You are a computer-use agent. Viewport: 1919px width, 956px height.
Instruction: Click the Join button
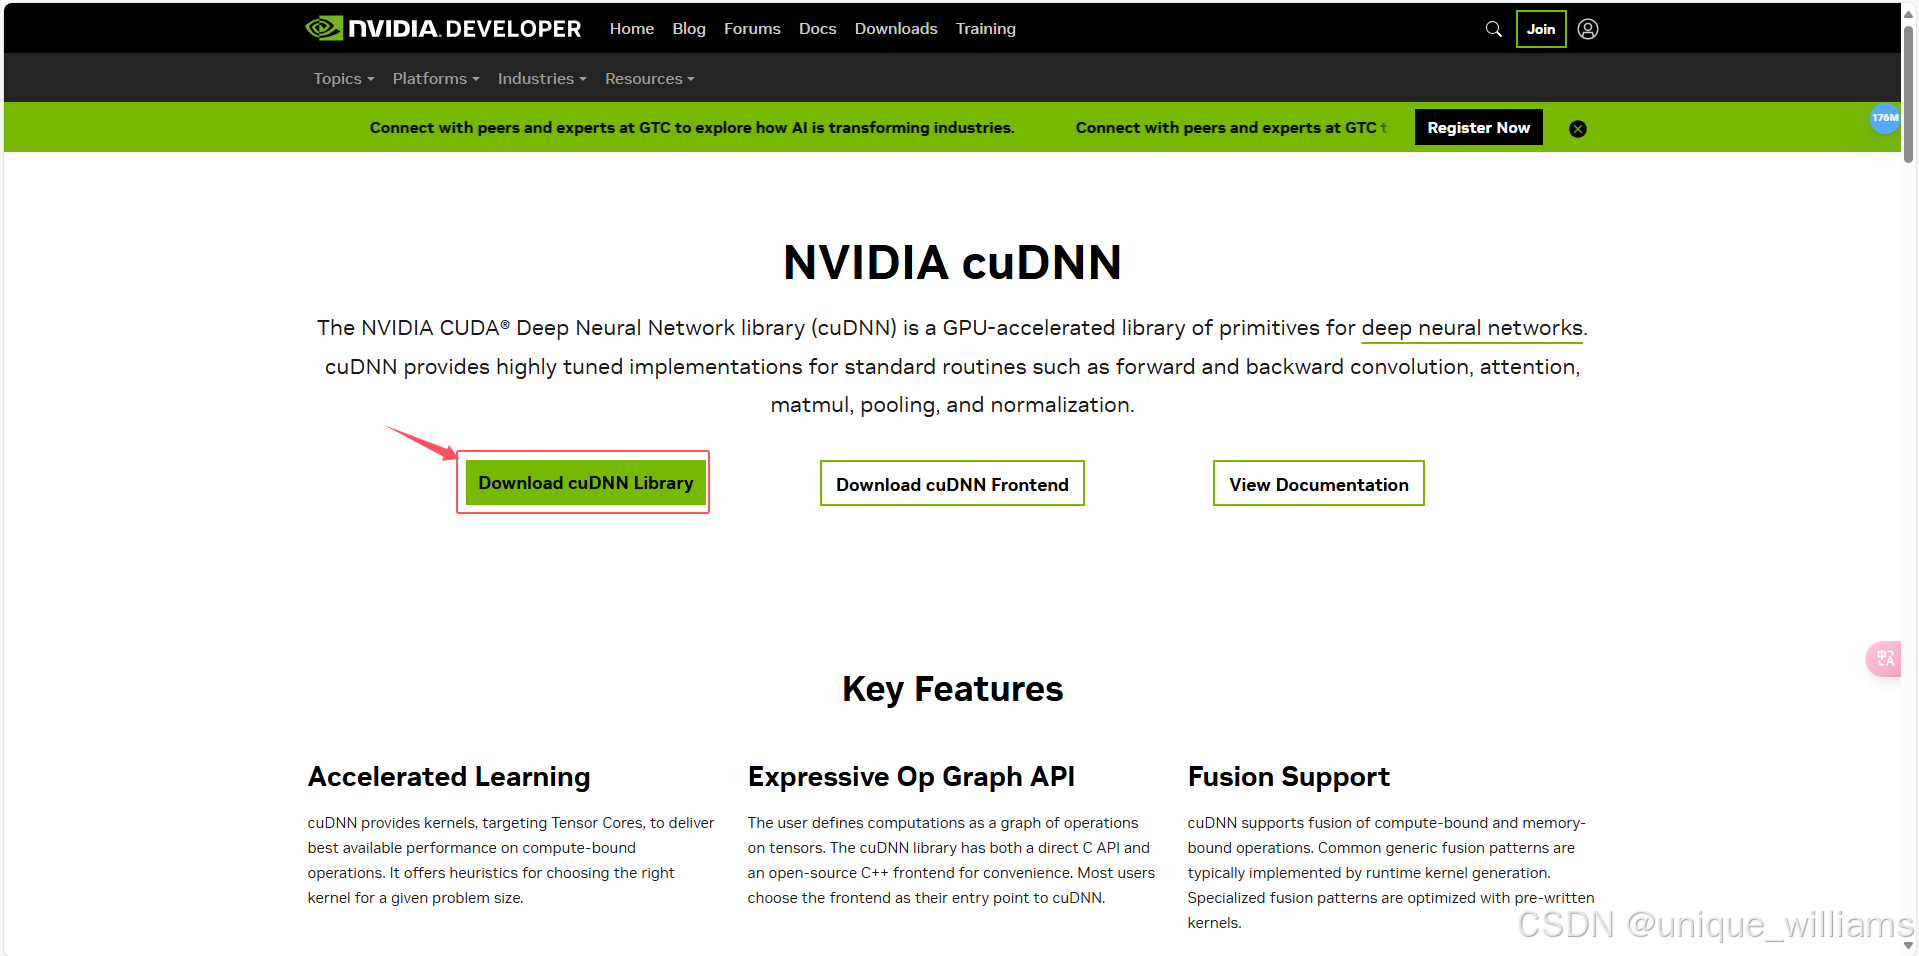pyautogui.click(x=1541, y=29)
